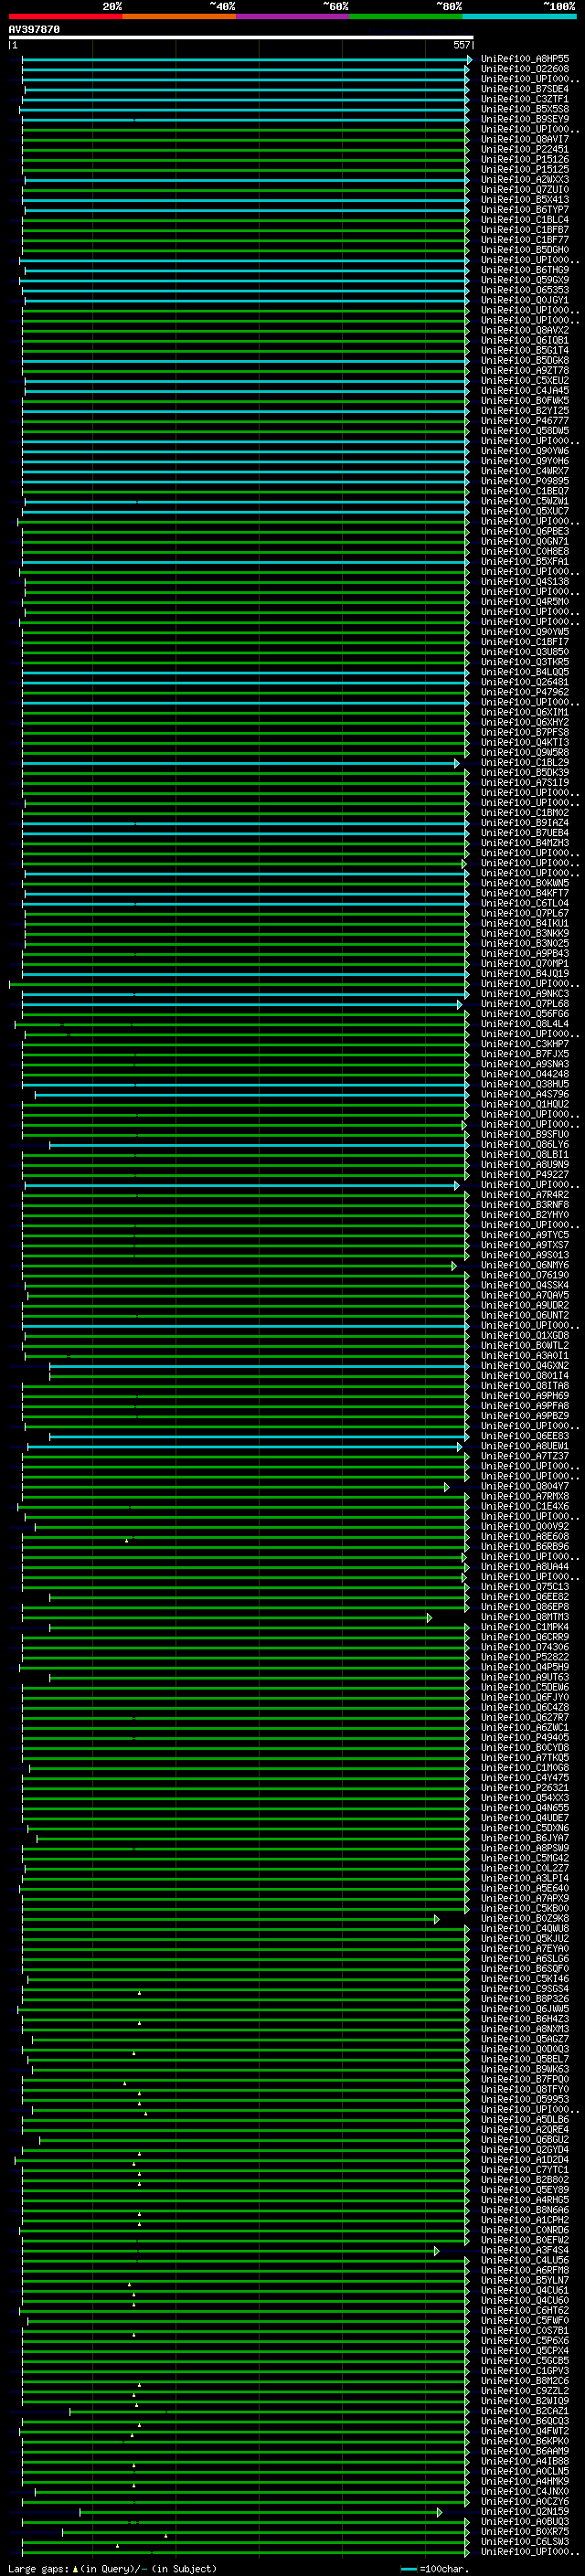Click the yellow gap marker on UniRef100_A6E608 row
This screenshot has width=585, height=2576.
tap(127, 1540)
